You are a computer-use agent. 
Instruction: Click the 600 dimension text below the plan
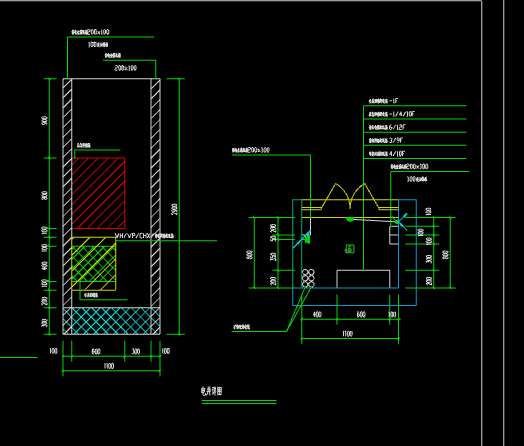[361, 314]
